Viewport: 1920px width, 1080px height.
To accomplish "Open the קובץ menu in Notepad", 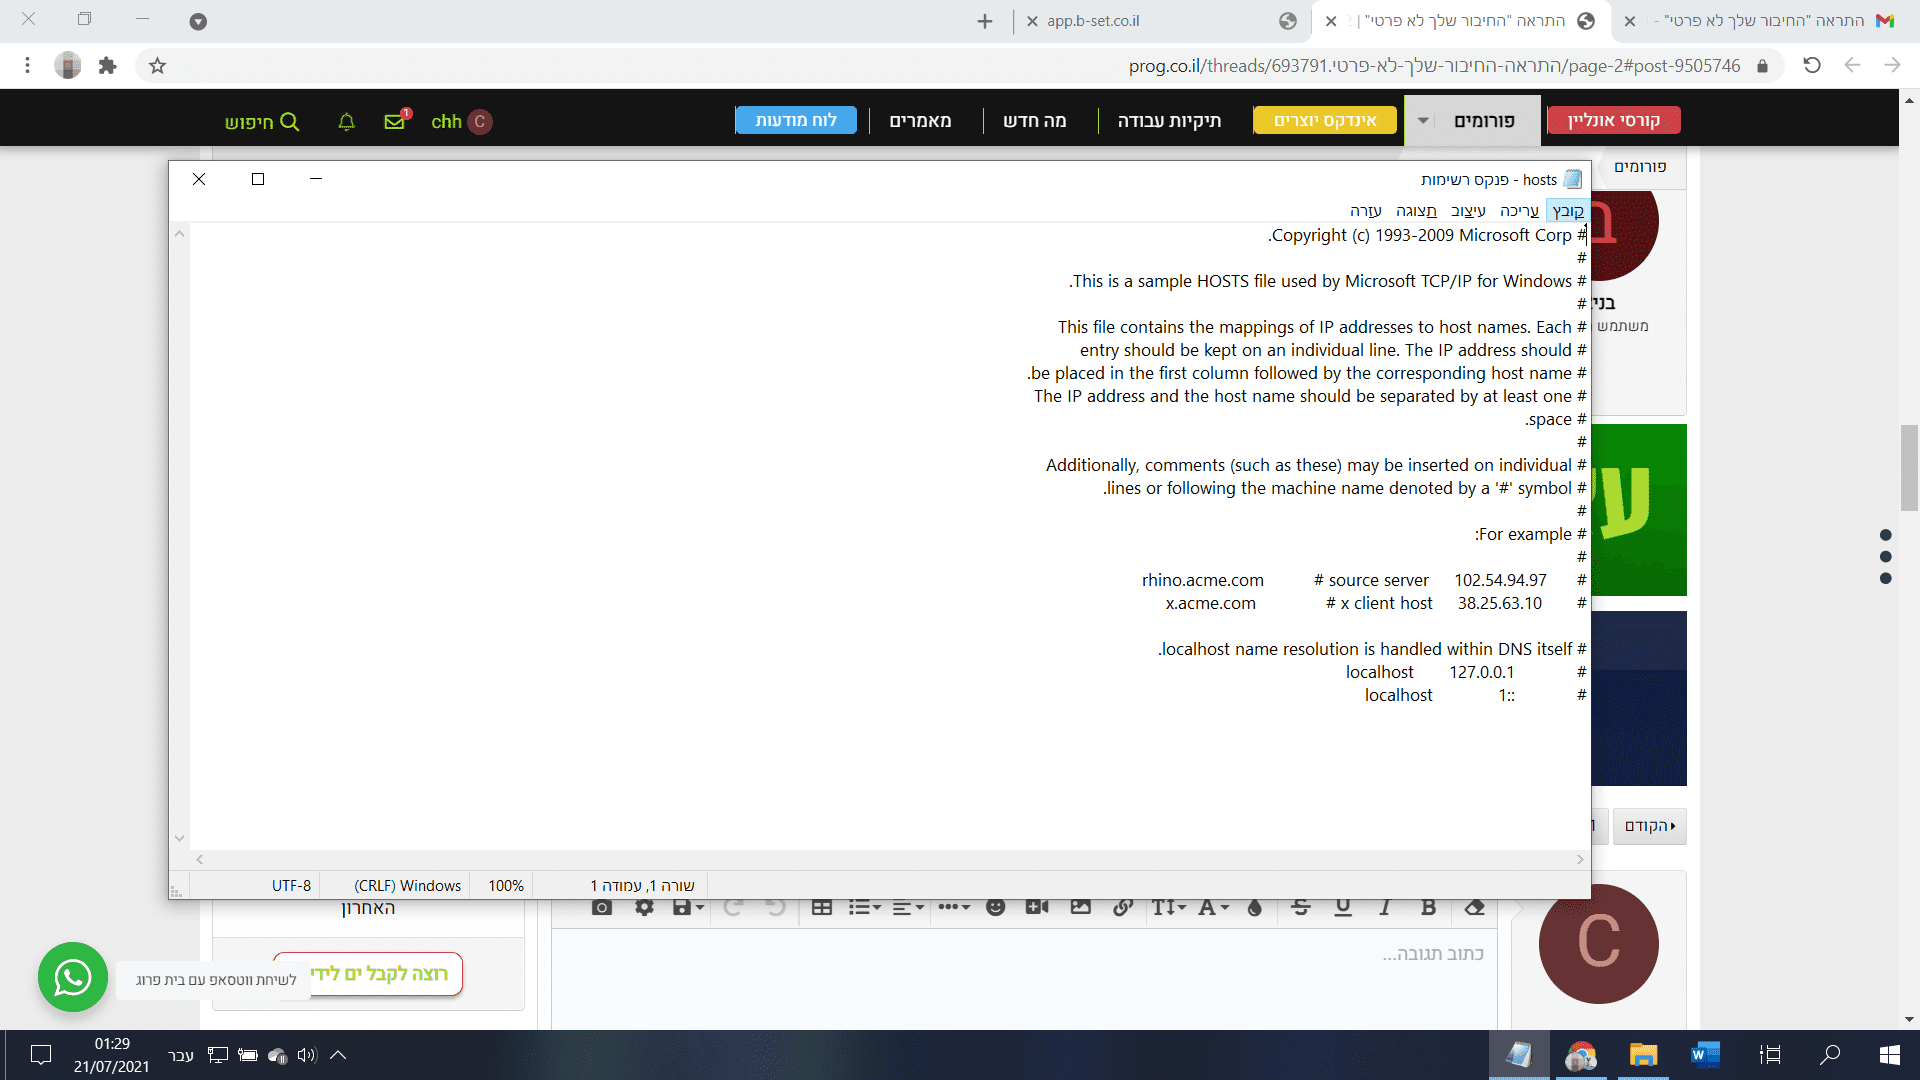I will click(1567, 210).
